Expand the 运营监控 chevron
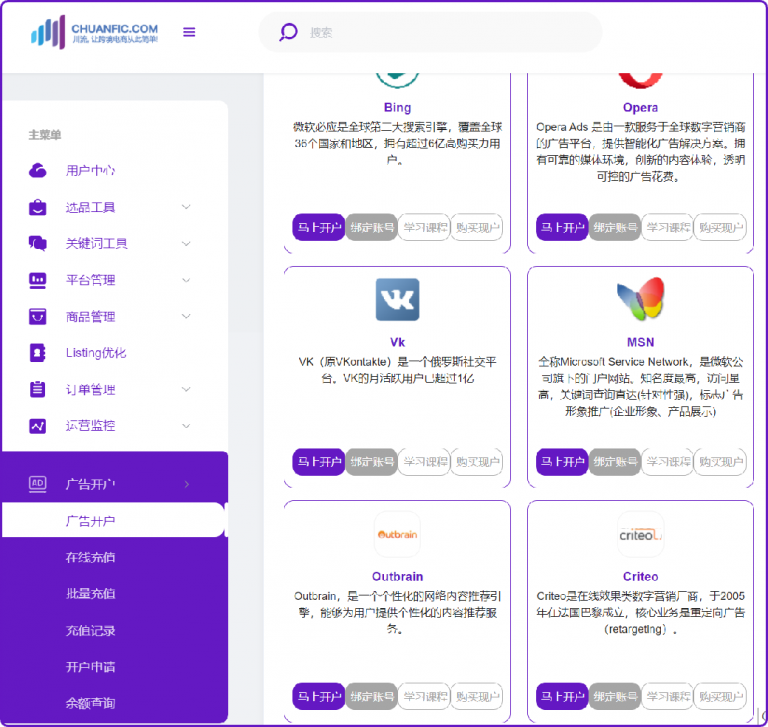 pyautogui.click(x=186, y=426)
